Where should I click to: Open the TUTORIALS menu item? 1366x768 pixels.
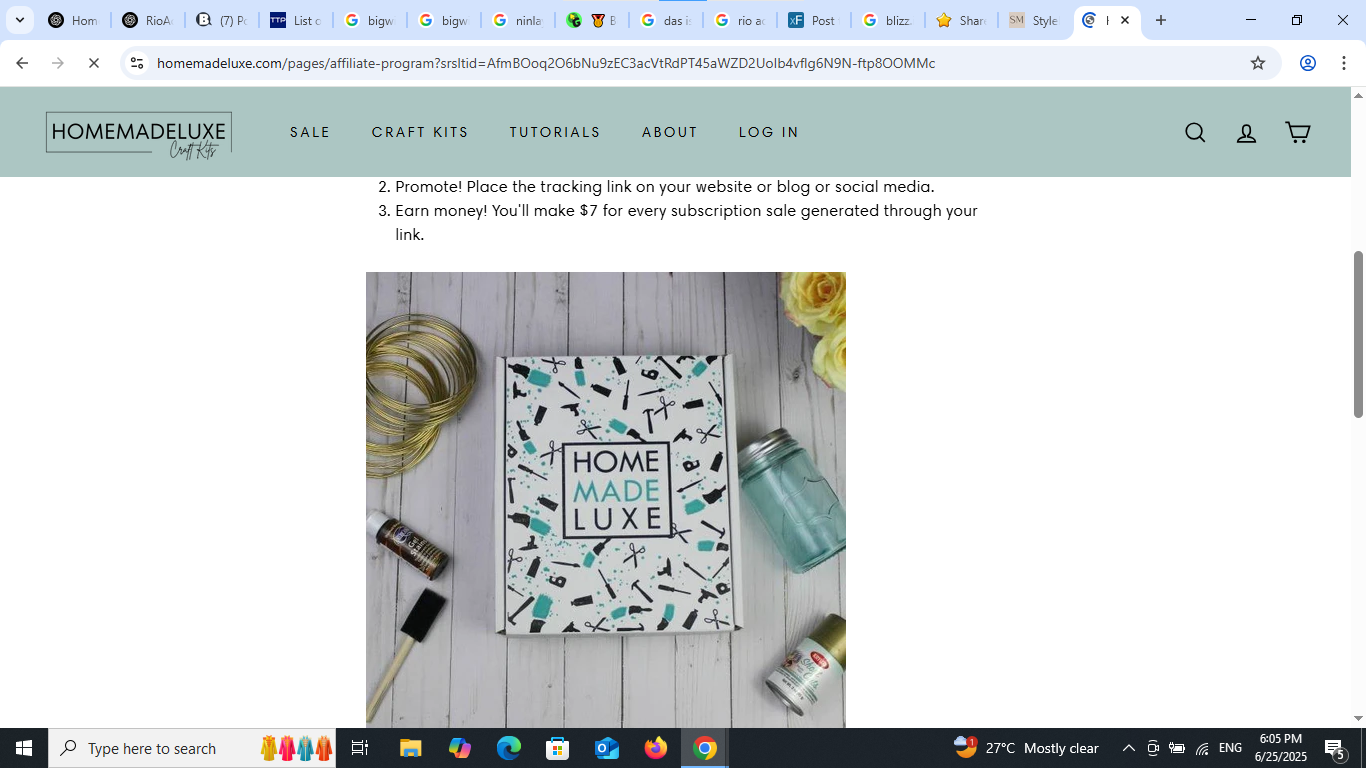click(x=555, y=132)
